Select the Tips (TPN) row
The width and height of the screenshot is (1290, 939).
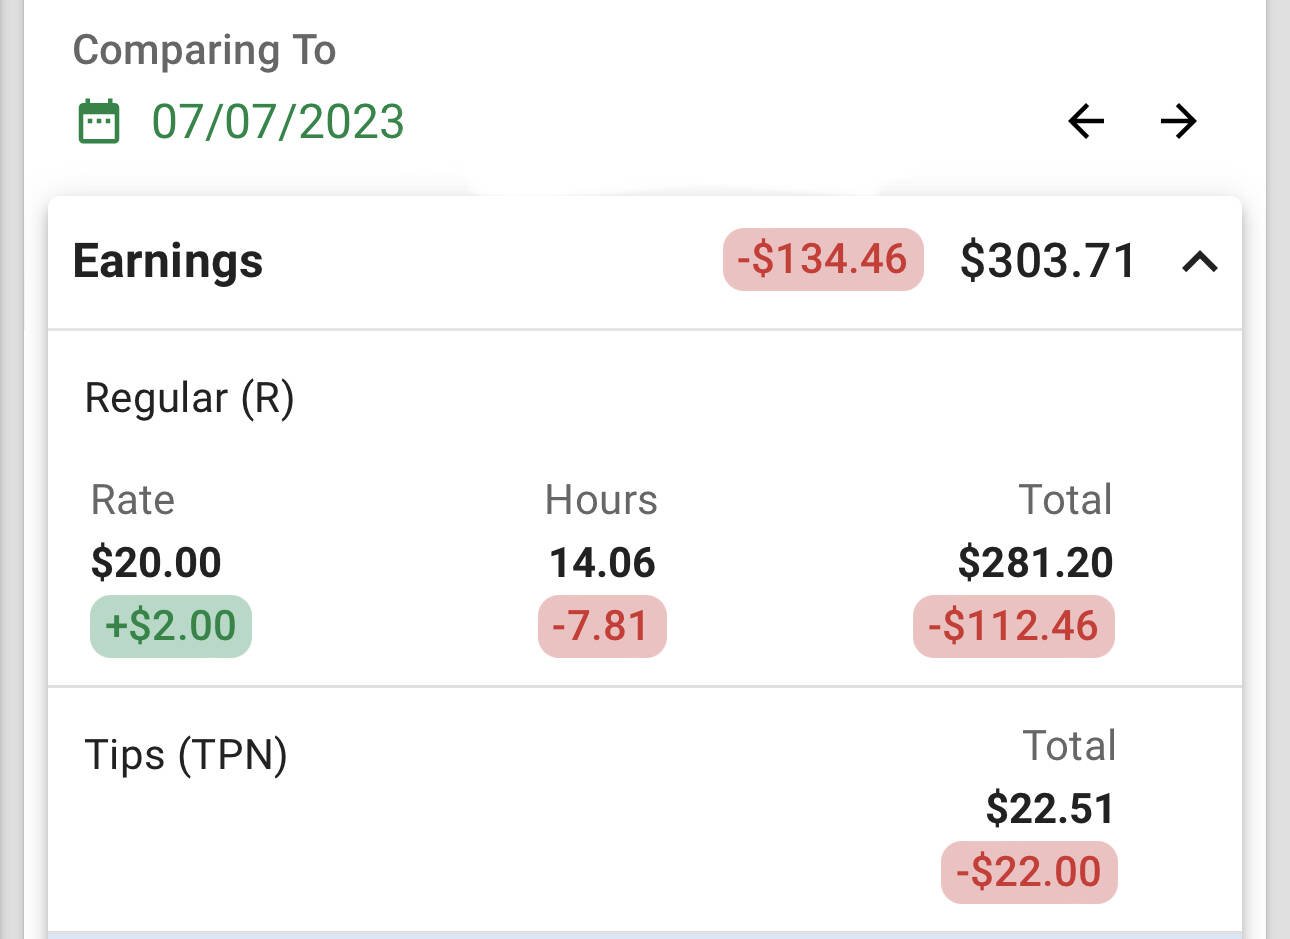(645, 808)
